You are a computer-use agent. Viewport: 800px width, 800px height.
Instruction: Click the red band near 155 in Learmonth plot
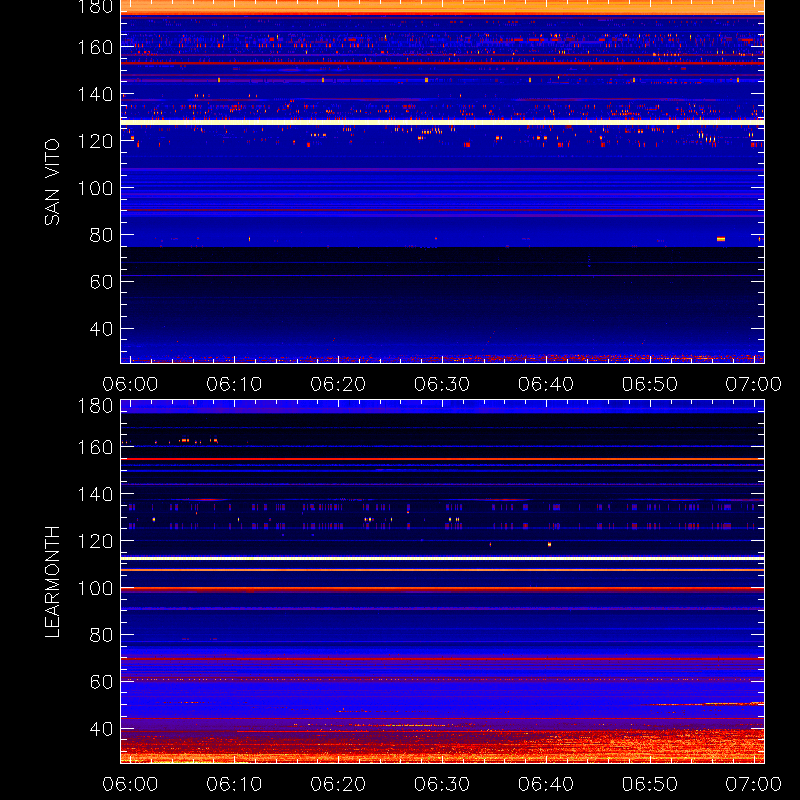click(442, 459)
